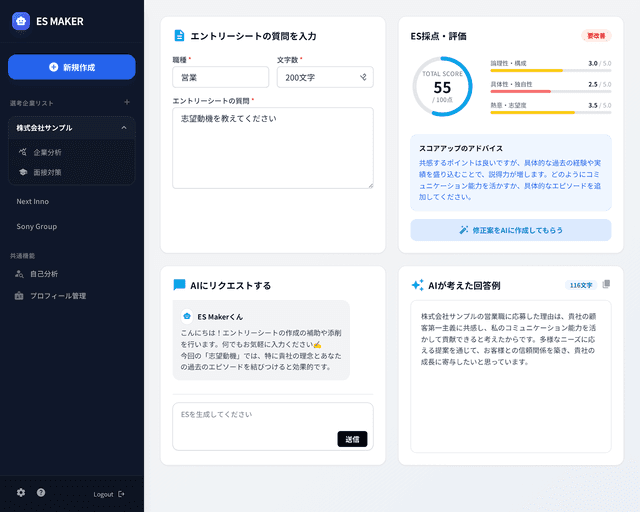Click the 自己分析 person search icon

[19, 273]
